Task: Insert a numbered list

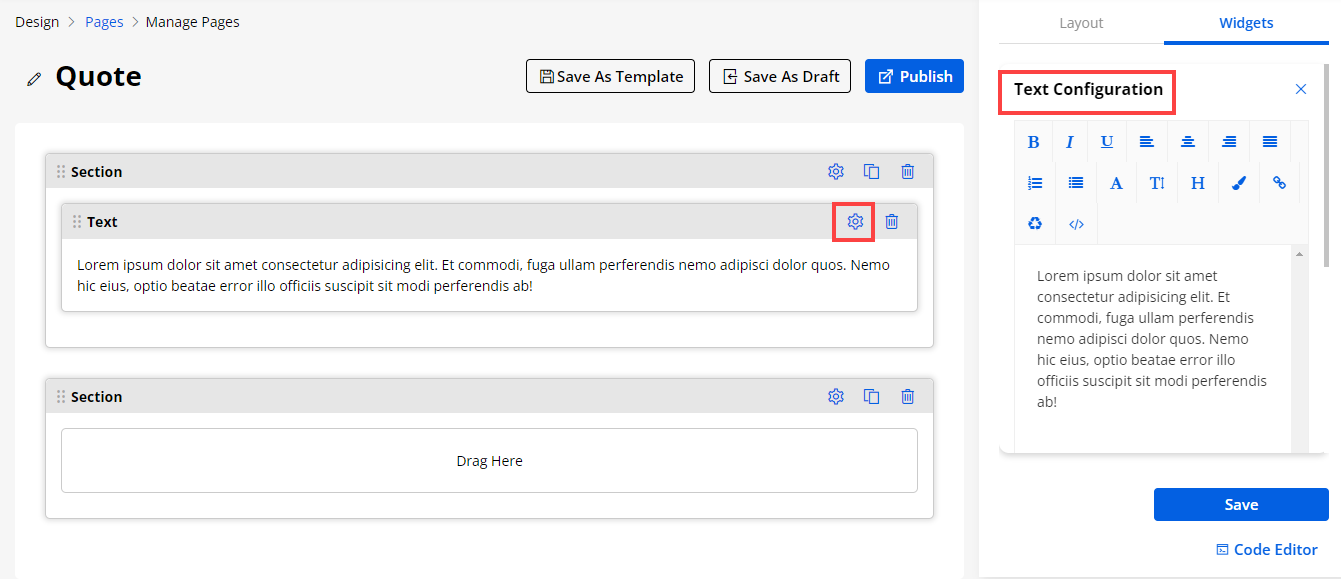Action: click(1035, 183)
